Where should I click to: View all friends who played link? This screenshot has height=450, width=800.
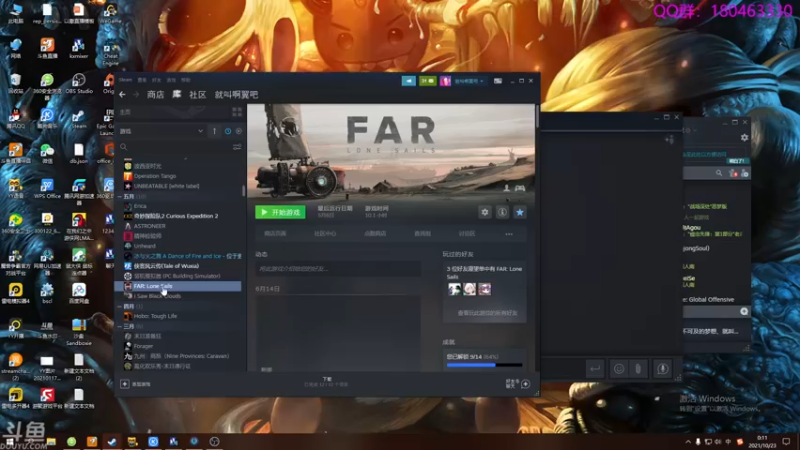tap(487, 313)
